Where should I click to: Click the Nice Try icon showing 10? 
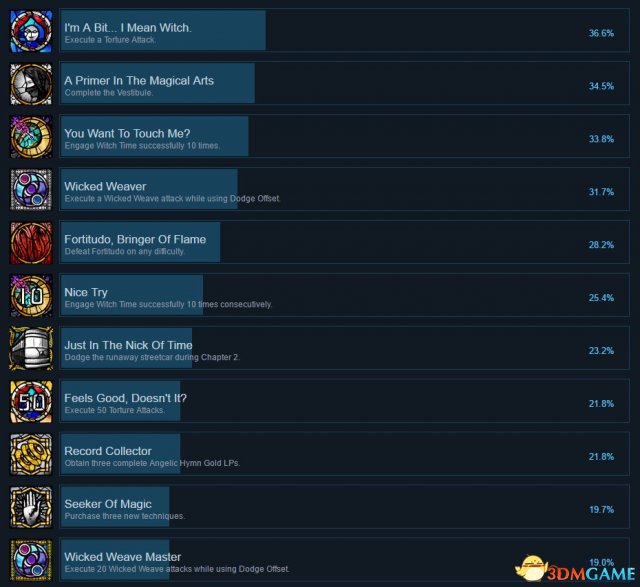coord(31,296)
